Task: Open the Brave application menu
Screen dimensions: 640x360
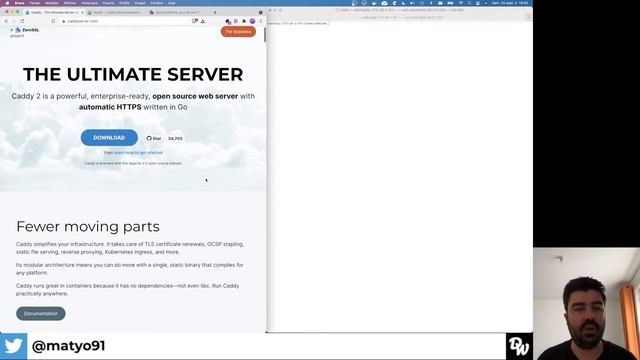Action: point(19,3)
